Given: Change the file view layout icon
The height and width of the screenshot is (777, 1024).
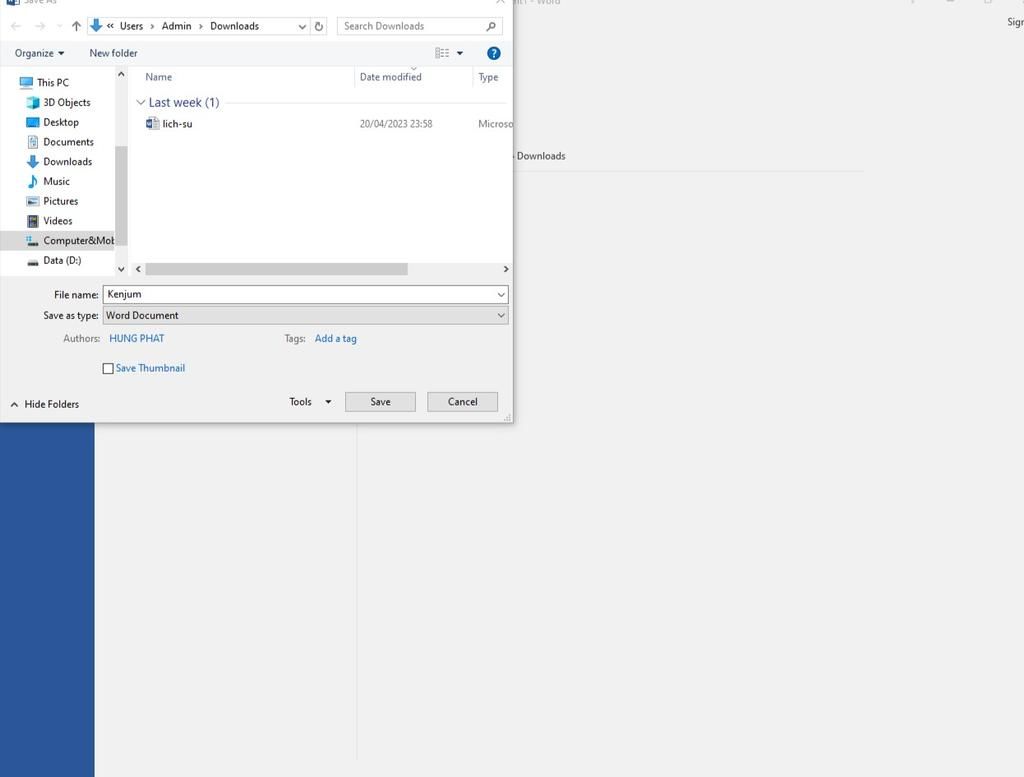Looking at the screenshot, I should click(x=442, y=53).
